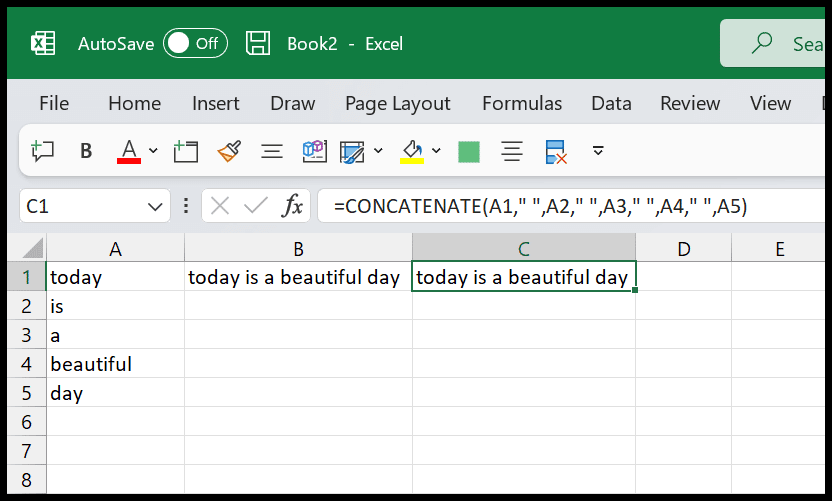Image resolution: width=832 pixels, height=501 pixels.
Task: Click the New Comment icon
Action: point(42,151)
